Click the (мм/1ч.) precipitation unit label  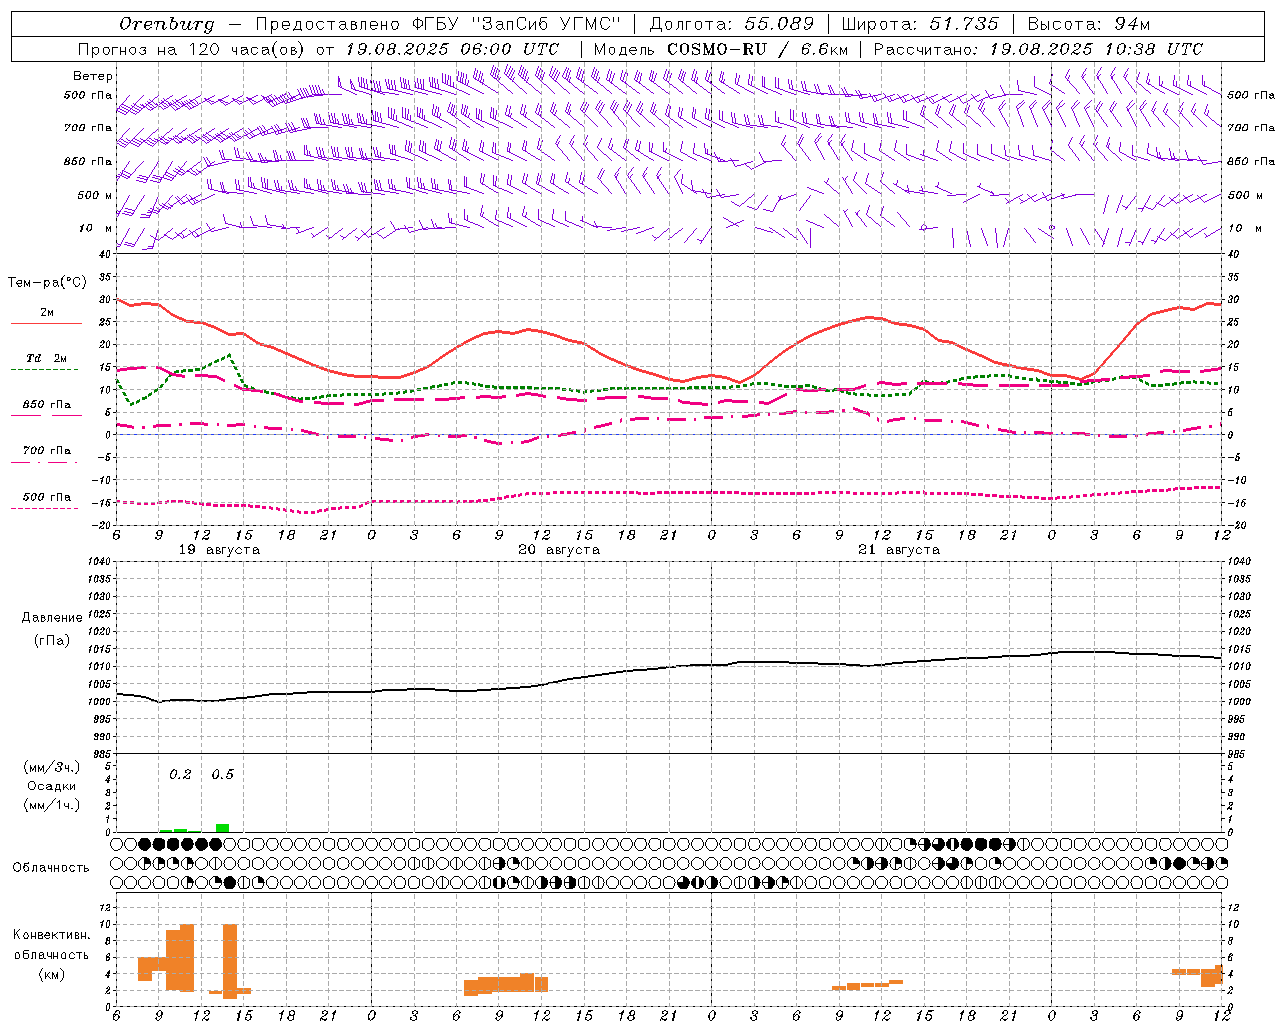pos(51,805)
